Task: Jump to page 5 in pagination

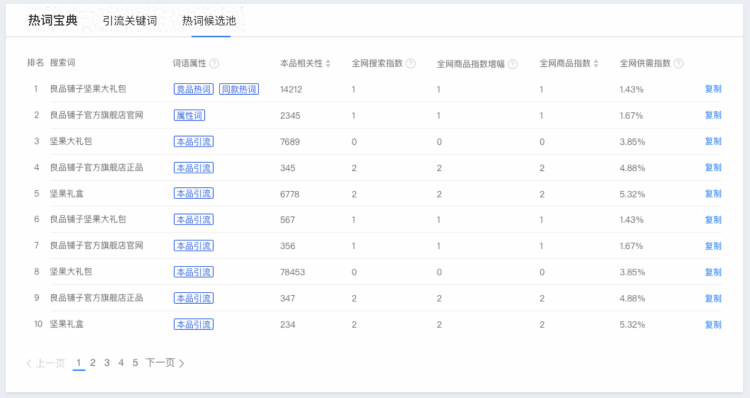Action: pyautogui.click(x=135, y=363)
